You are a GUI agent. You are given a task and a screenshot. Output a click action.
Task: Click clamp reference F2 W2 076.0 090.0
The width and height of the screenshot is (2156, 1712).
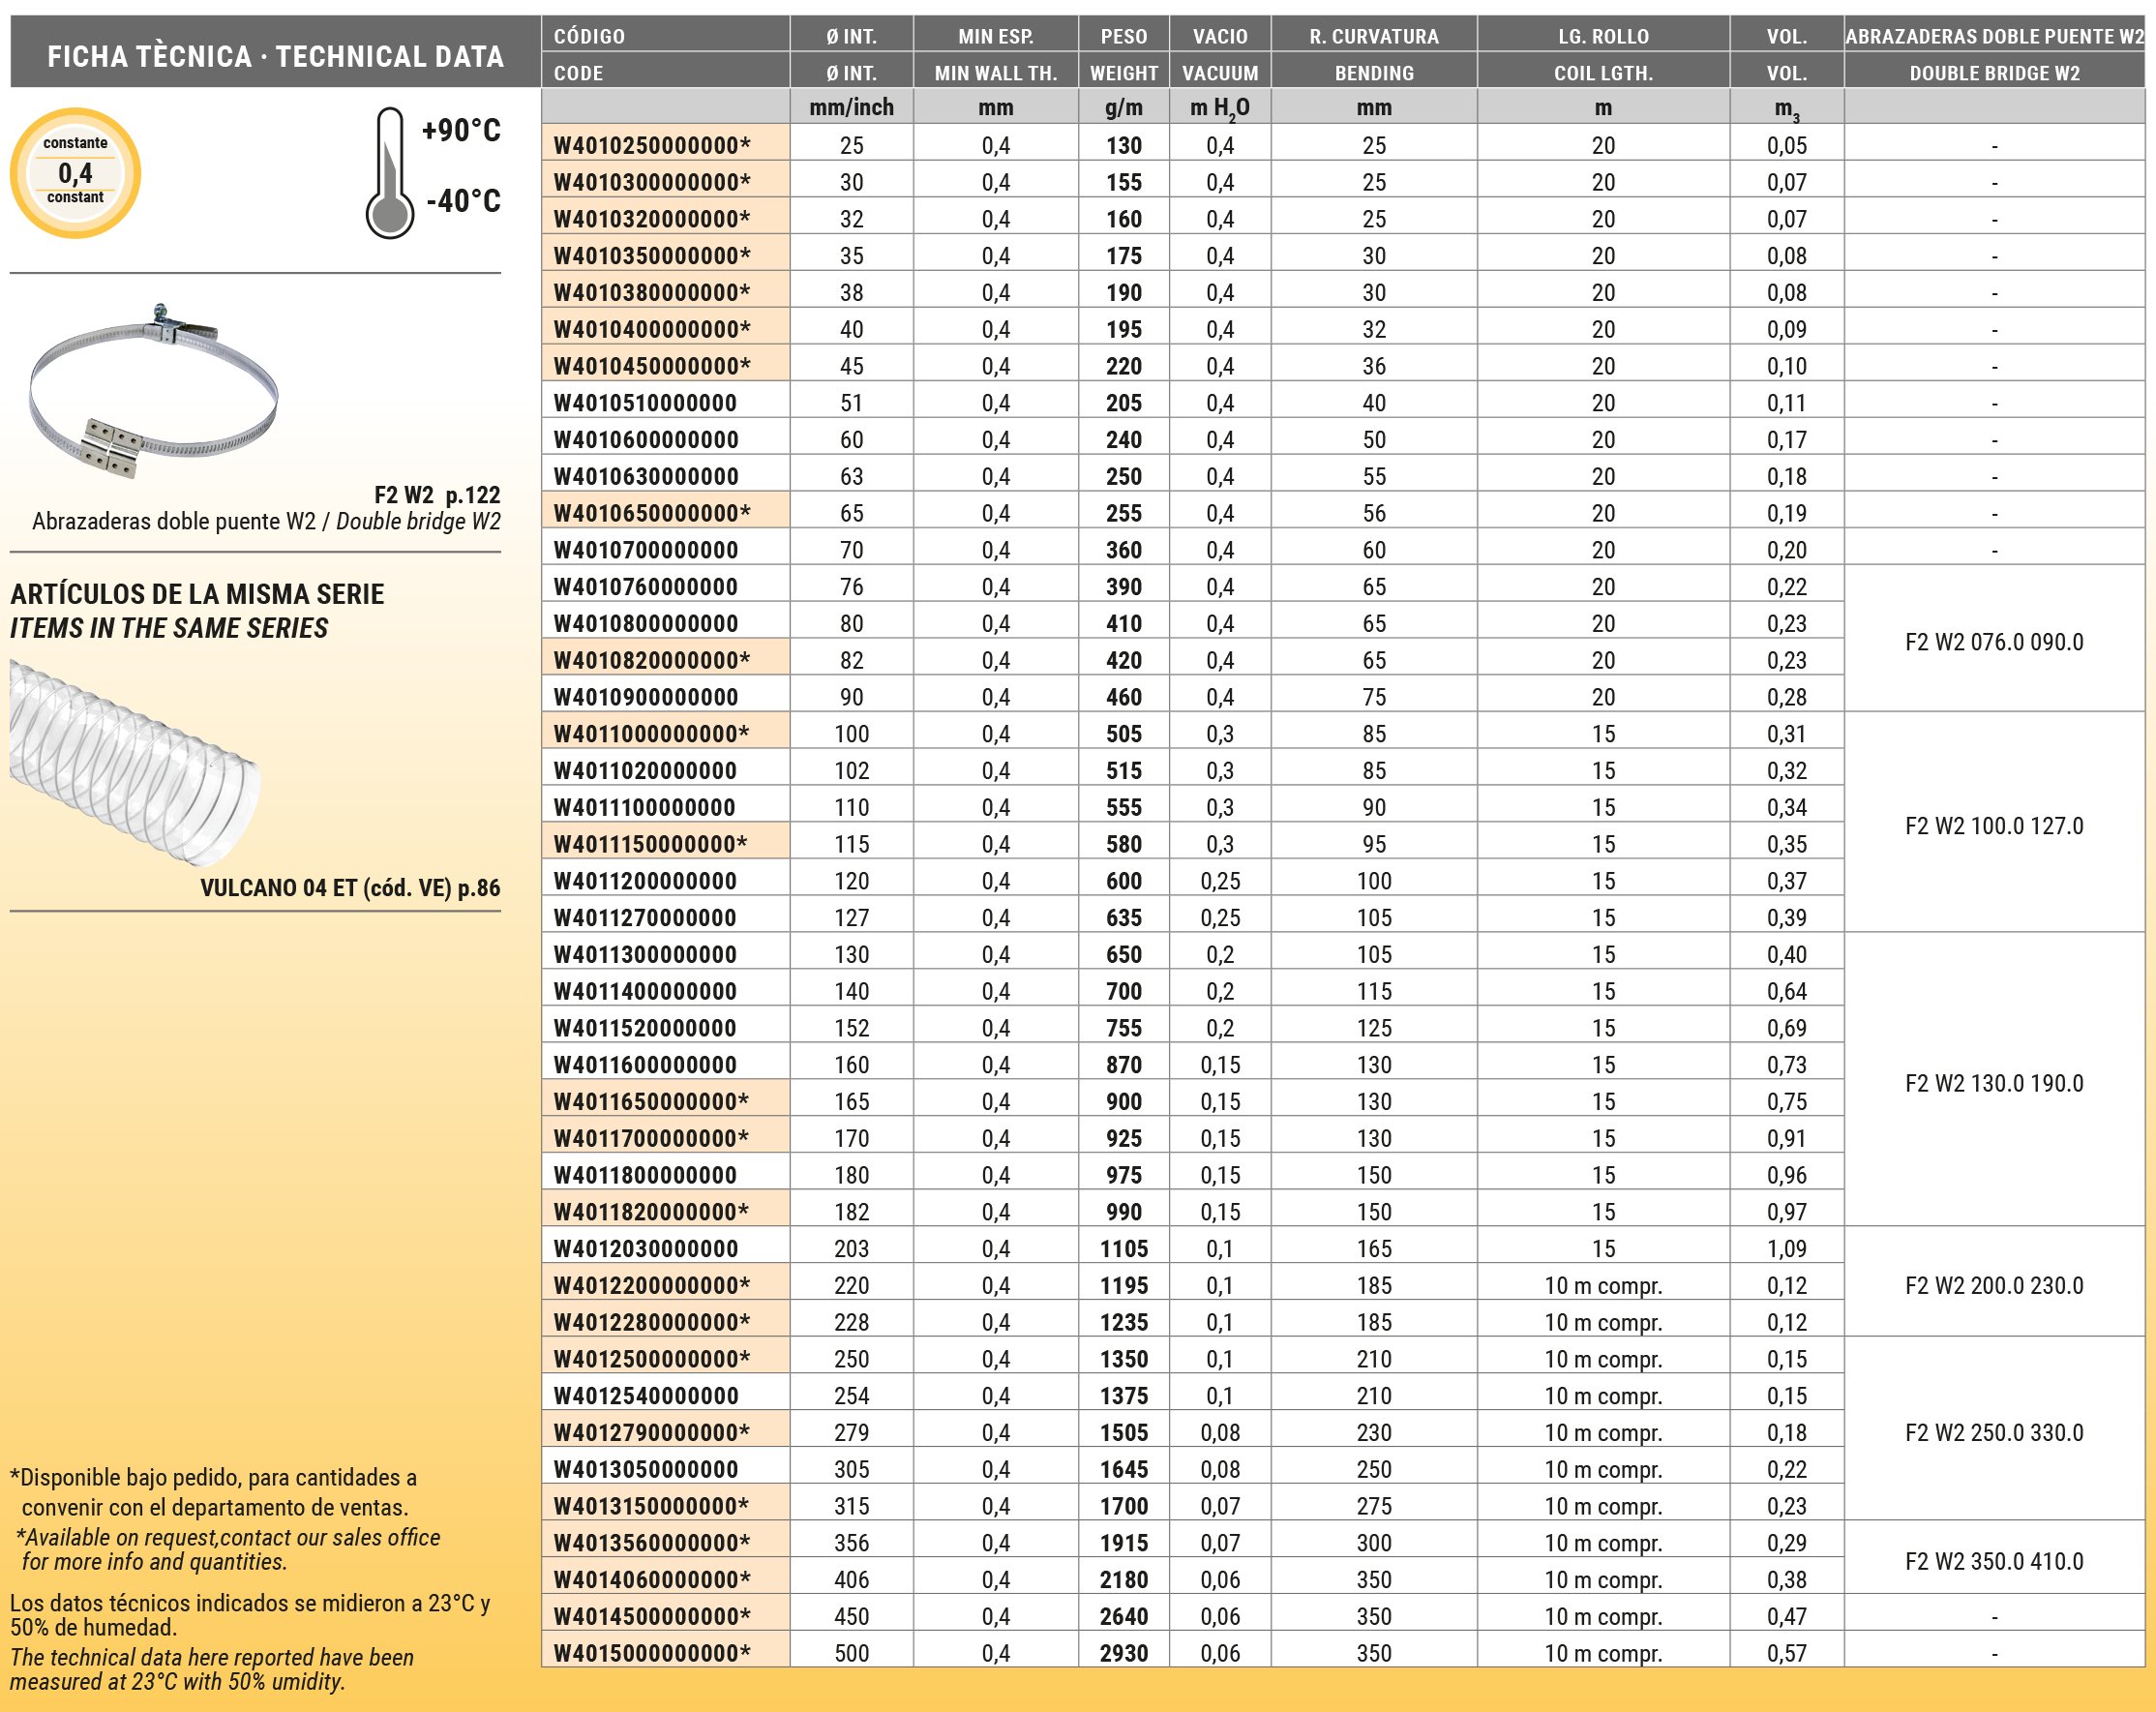click(1993, 642)
